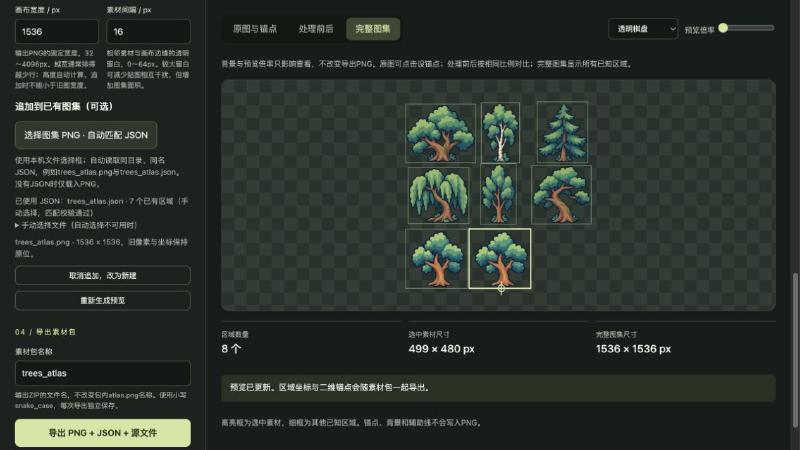Viewport: 800px width, 450px height.
Task: Select the leaning bonsai-style tree sprite
Action: (x=561, y=195)
